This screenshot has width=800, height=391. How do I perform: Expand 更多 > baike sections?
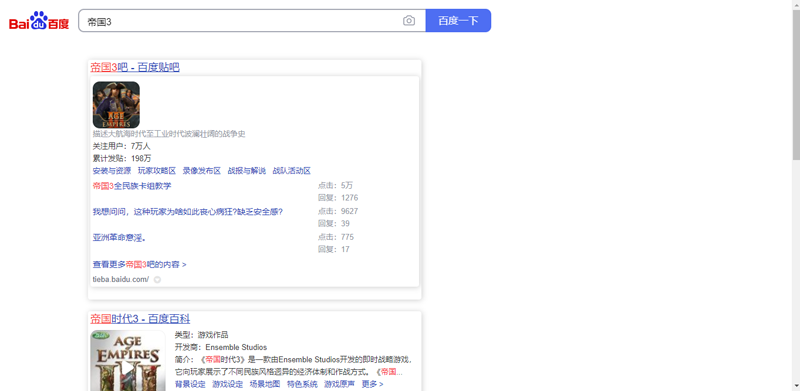372,384
